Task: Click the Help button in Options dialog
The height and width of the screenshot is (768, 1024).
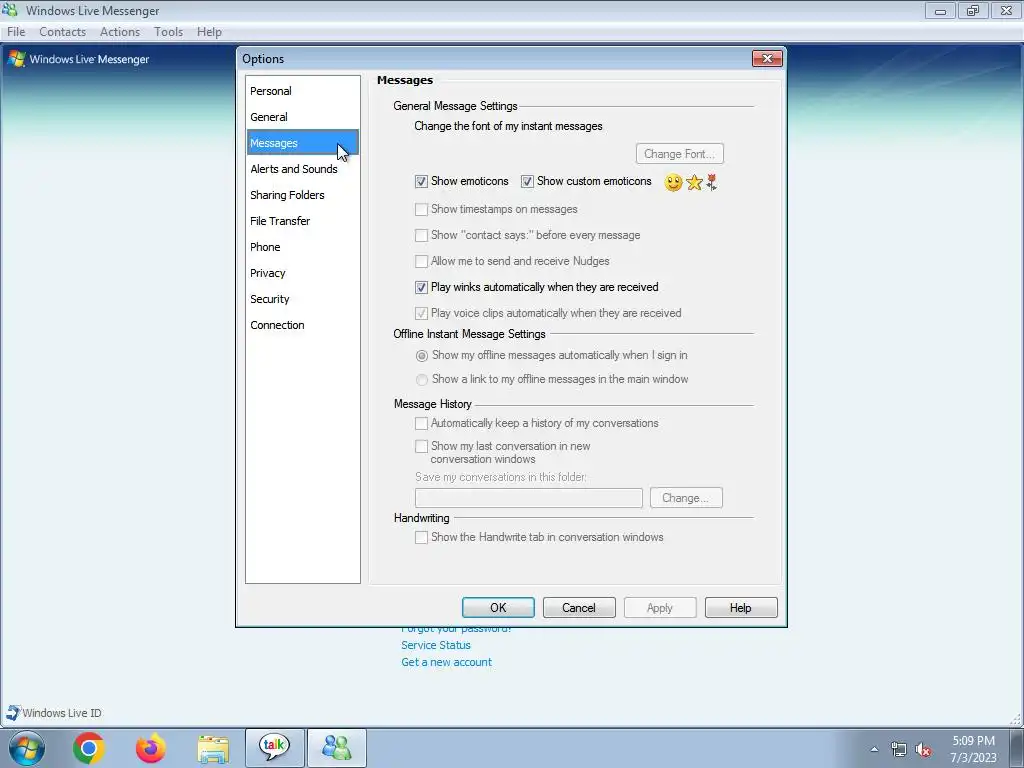Action: pyautogui.click(x=741, y=608)
